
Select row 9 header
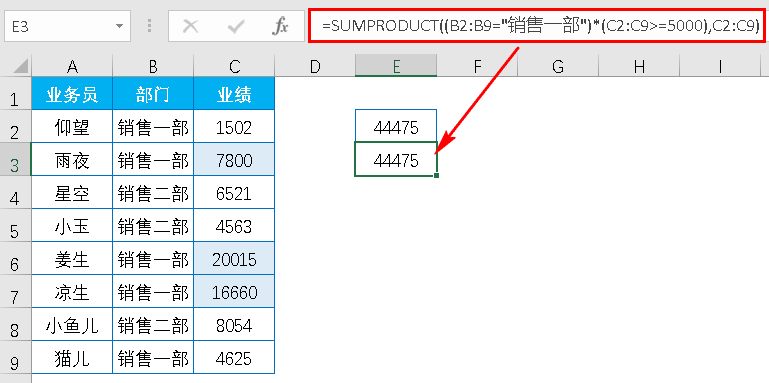[15, 357]
